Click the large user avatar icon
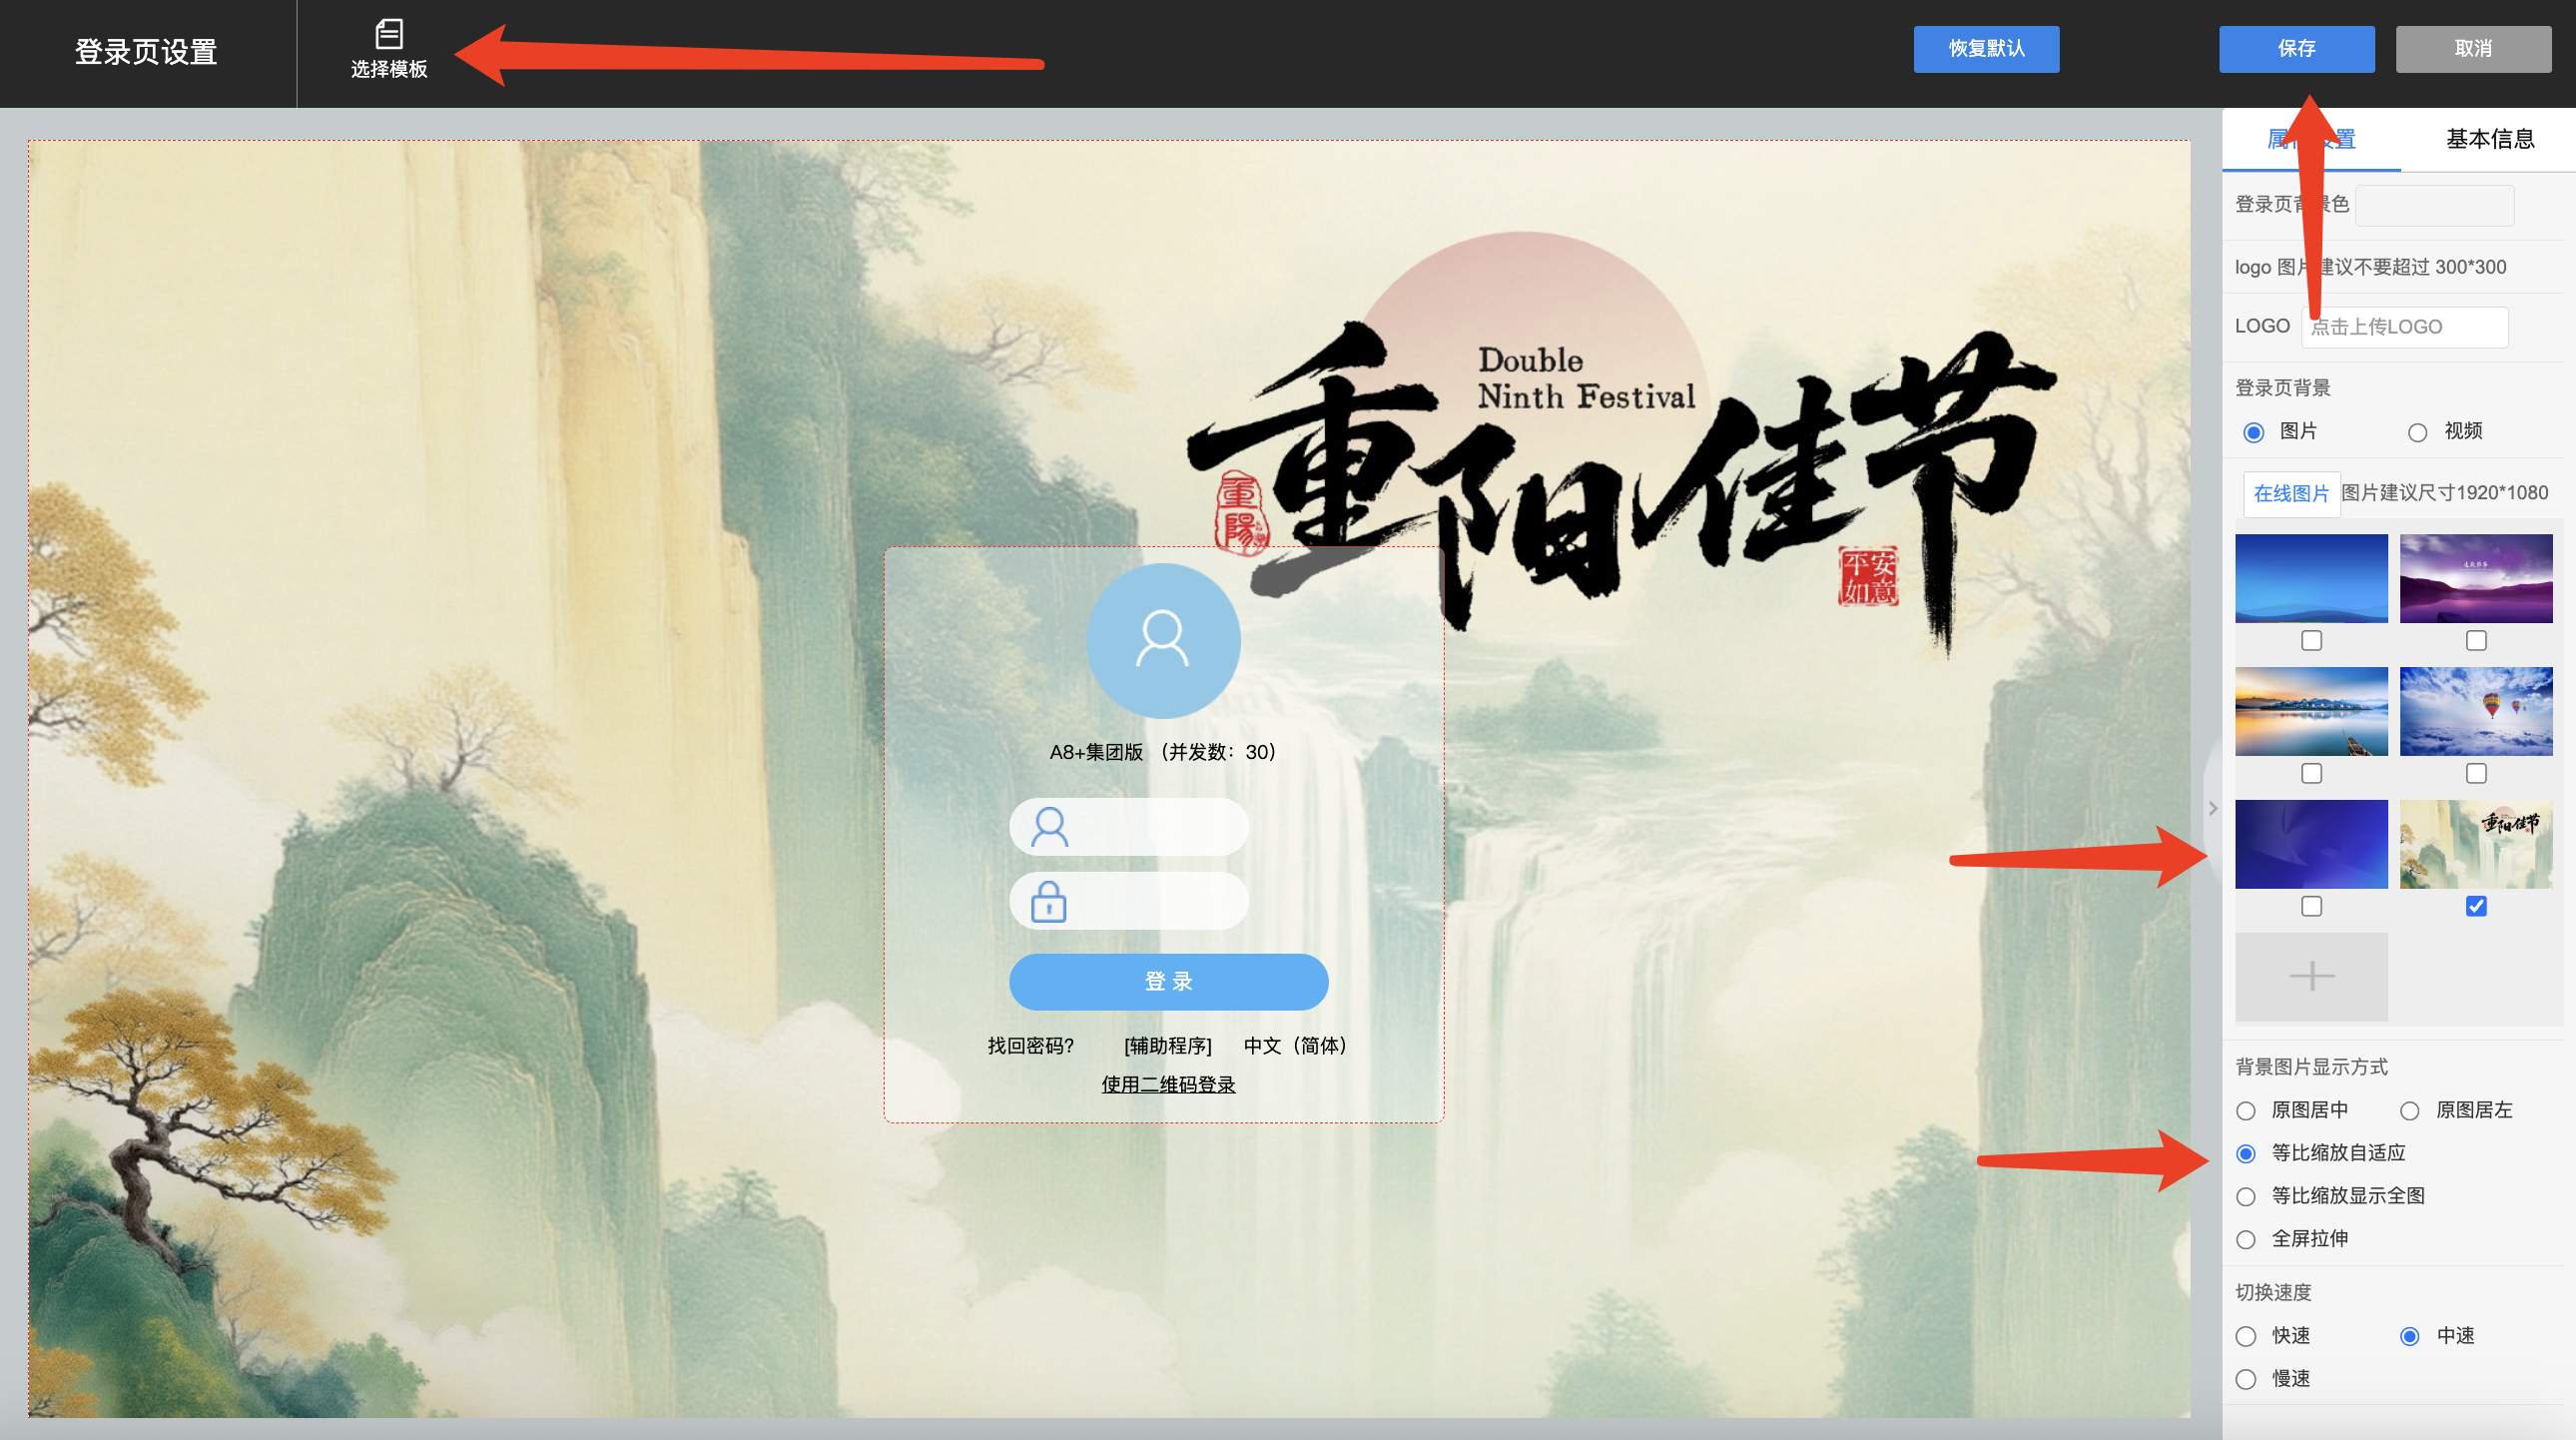Image resolution: width=2576 pixels, height=1440 pixels. point(1163,640)
